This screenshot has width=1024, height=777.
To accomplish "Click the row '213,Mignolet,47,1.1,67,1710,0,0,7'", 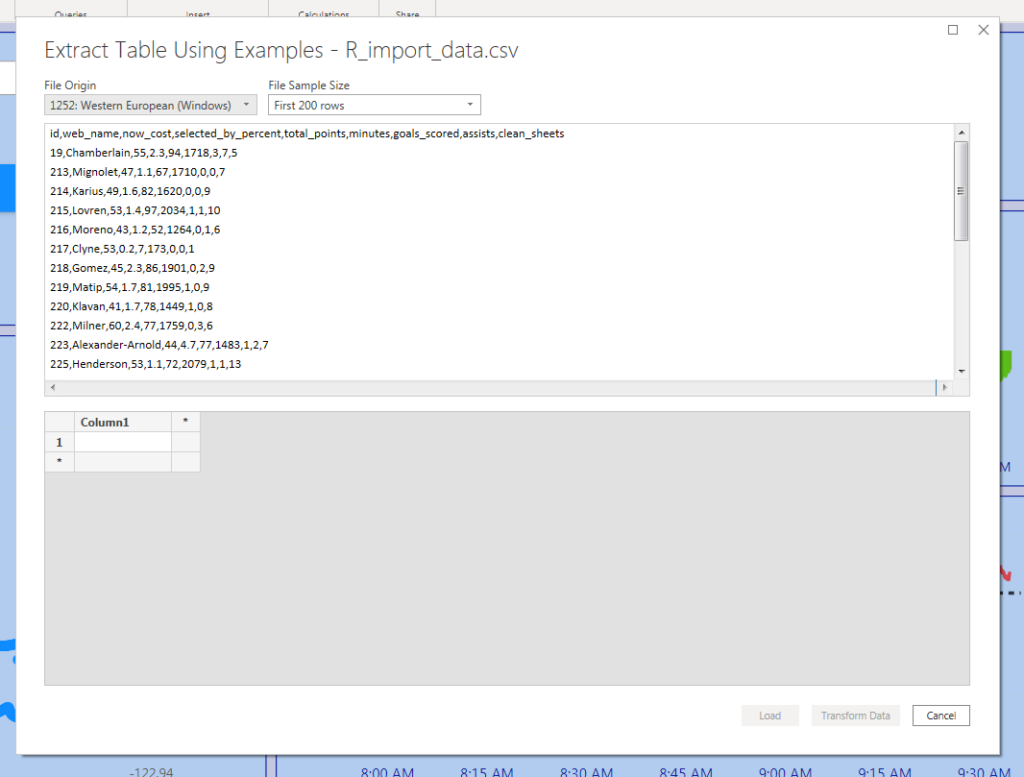I will pyautogui.click(x=138, y=172).
